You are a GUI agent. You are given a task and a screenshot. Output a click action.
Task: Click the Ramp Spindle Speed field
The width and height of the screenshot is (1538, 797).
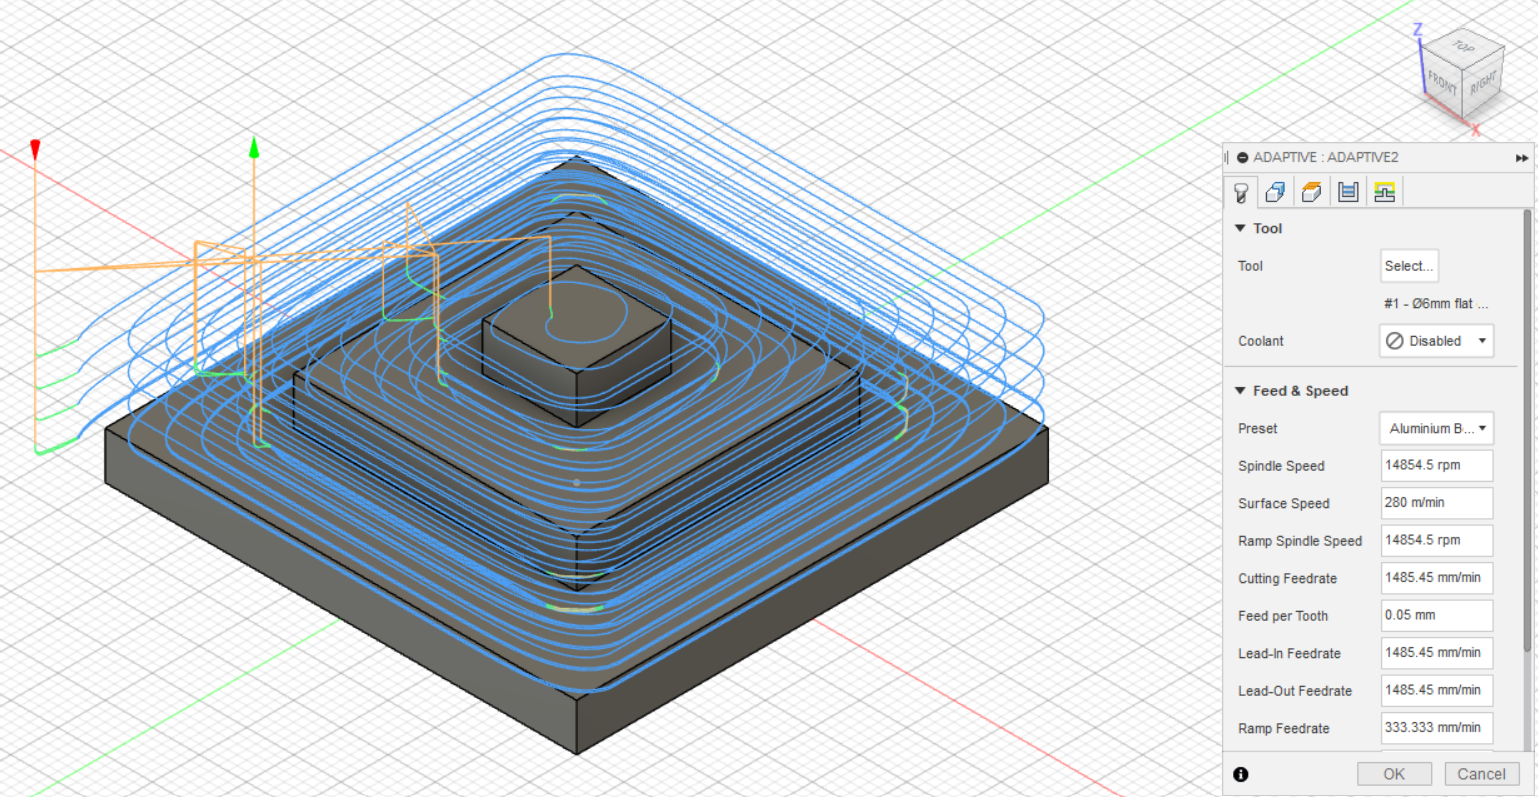(1436, 540)
